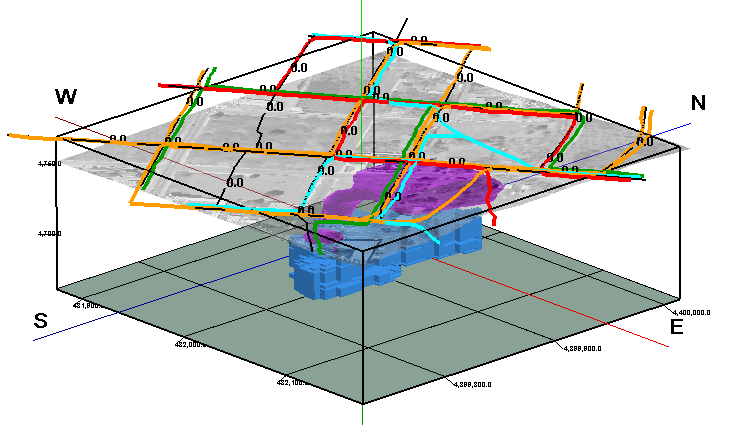741x425 pixels.
Task: Click the E compass direction label
Action: (x=677, y=328)
